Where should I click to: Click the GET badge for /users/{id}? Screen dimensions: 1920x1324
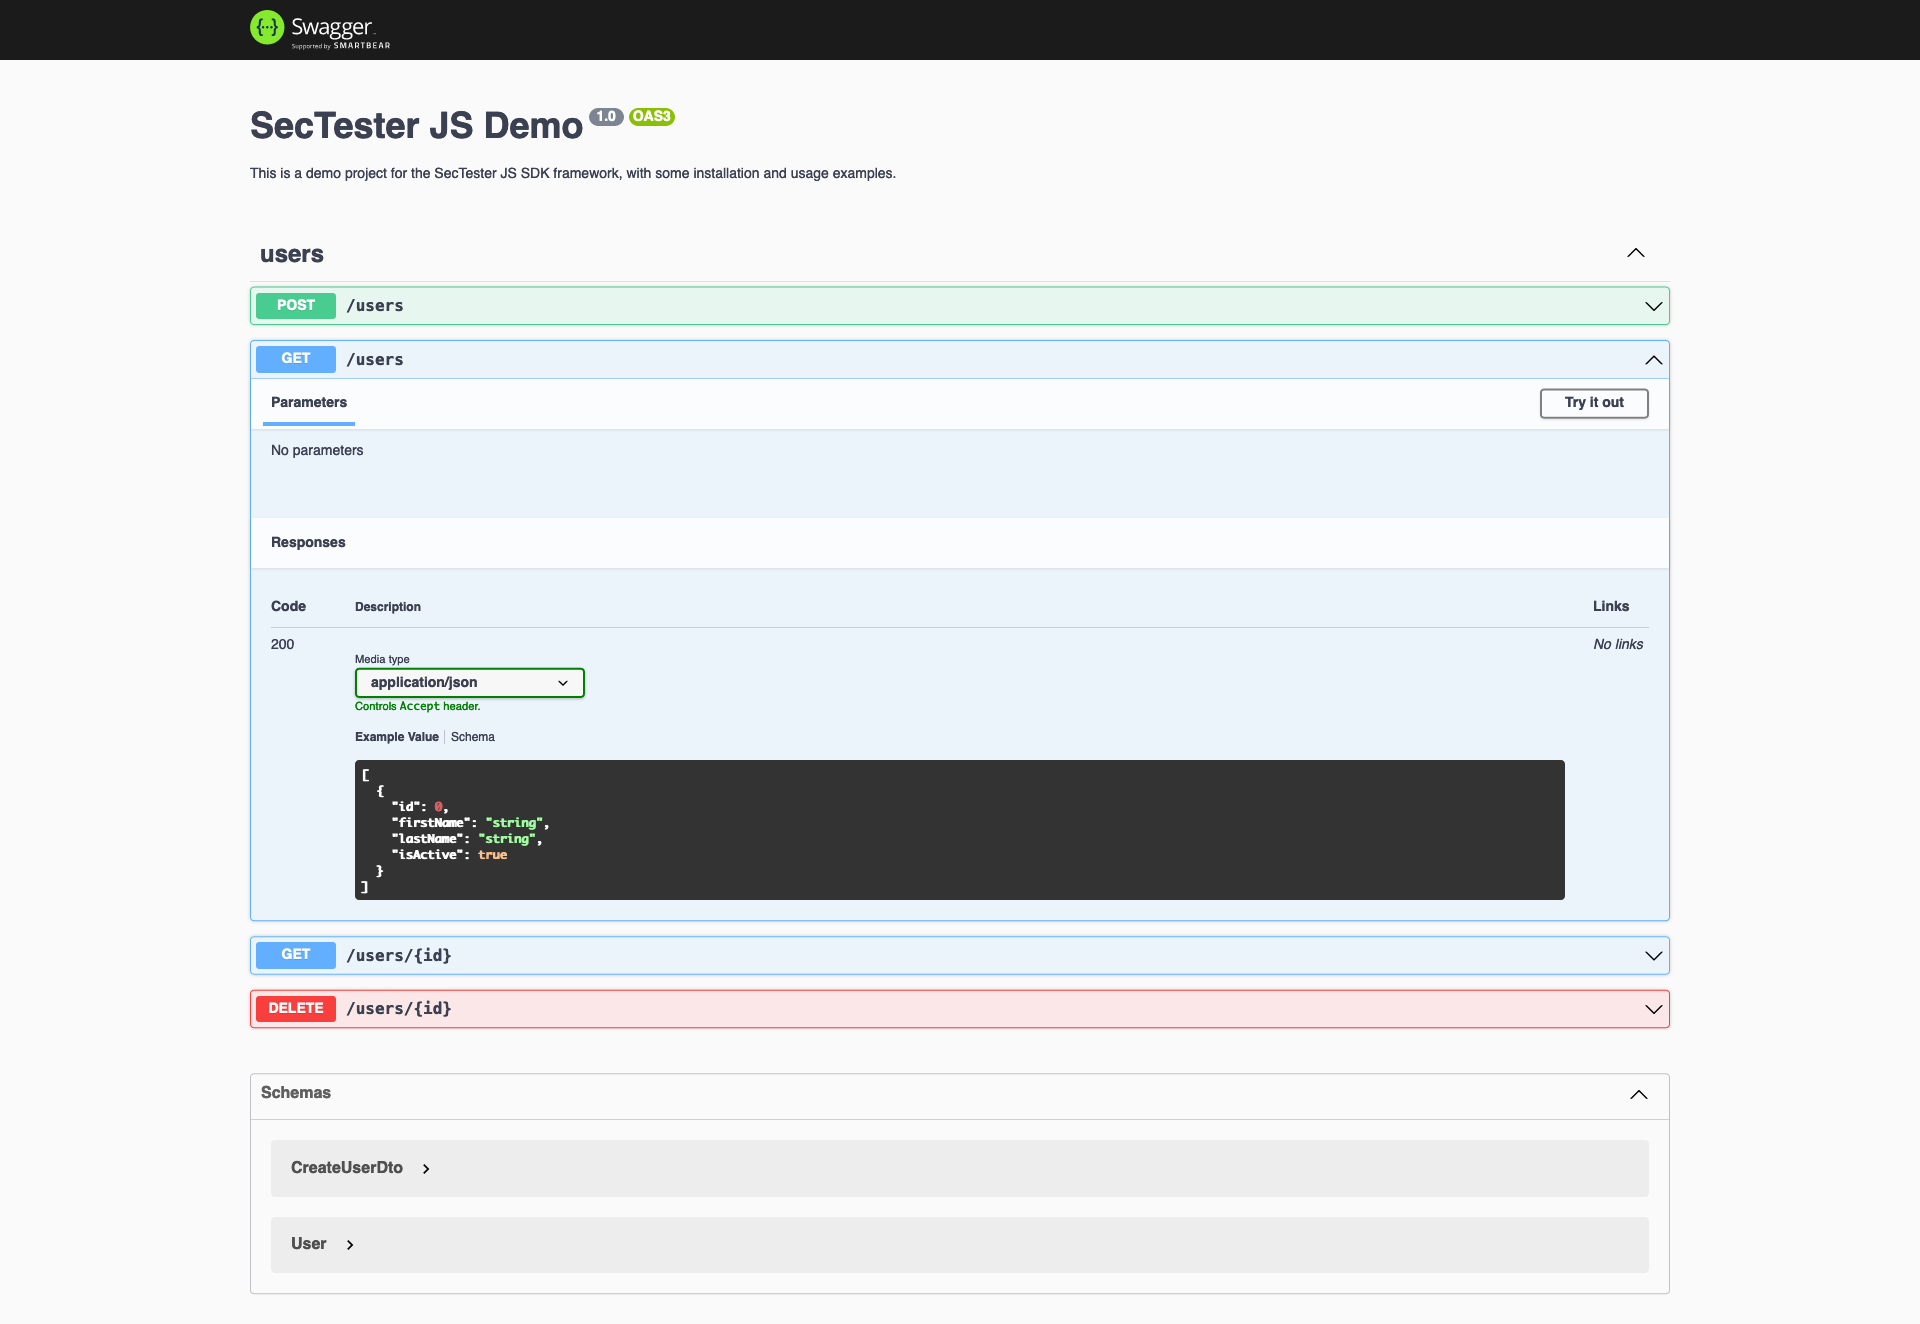[296, 955]
